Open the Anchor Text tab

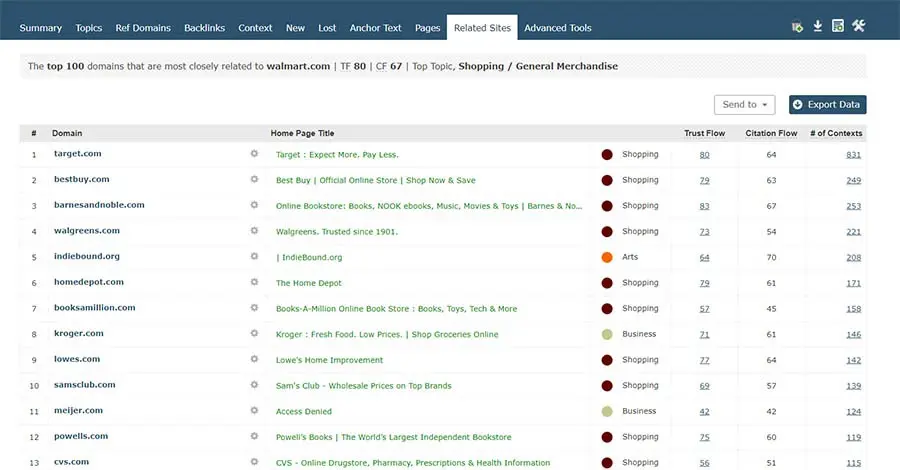[x=375, y=28]
